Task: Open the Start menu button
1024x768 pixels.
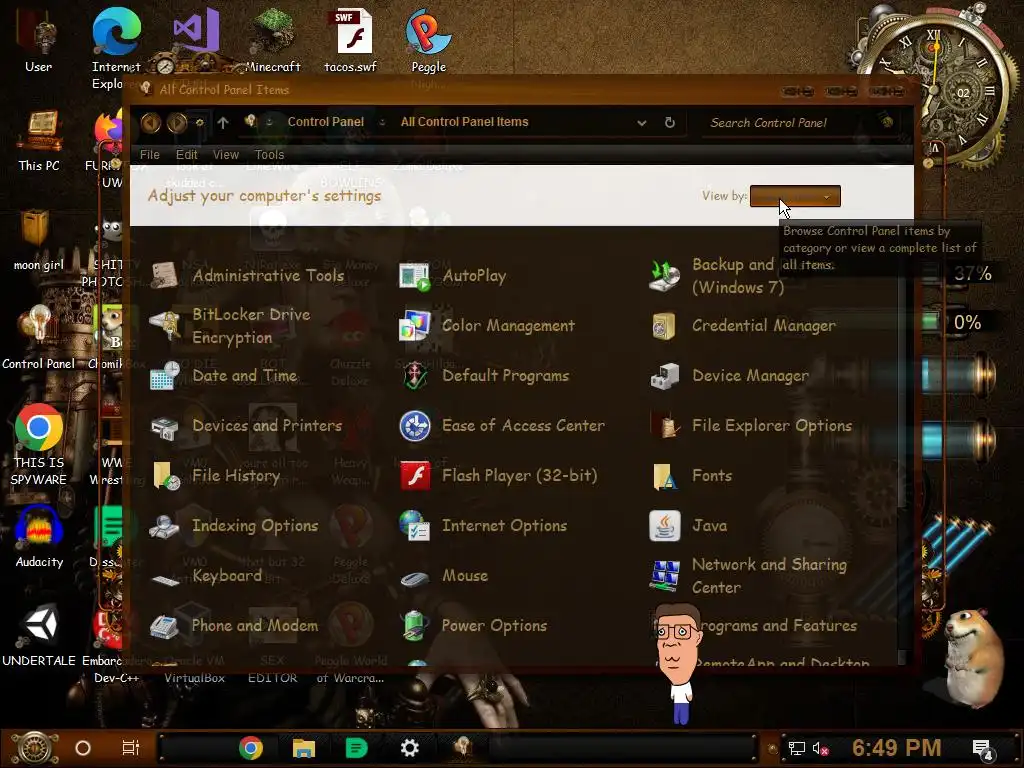Action: 35,748
